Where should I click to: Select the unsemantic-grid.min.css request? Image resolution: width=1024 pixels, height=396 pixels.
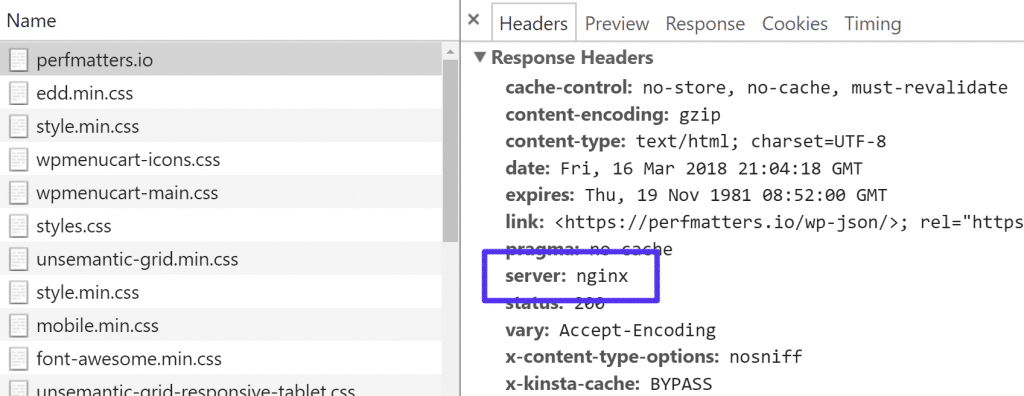(221, 259)
